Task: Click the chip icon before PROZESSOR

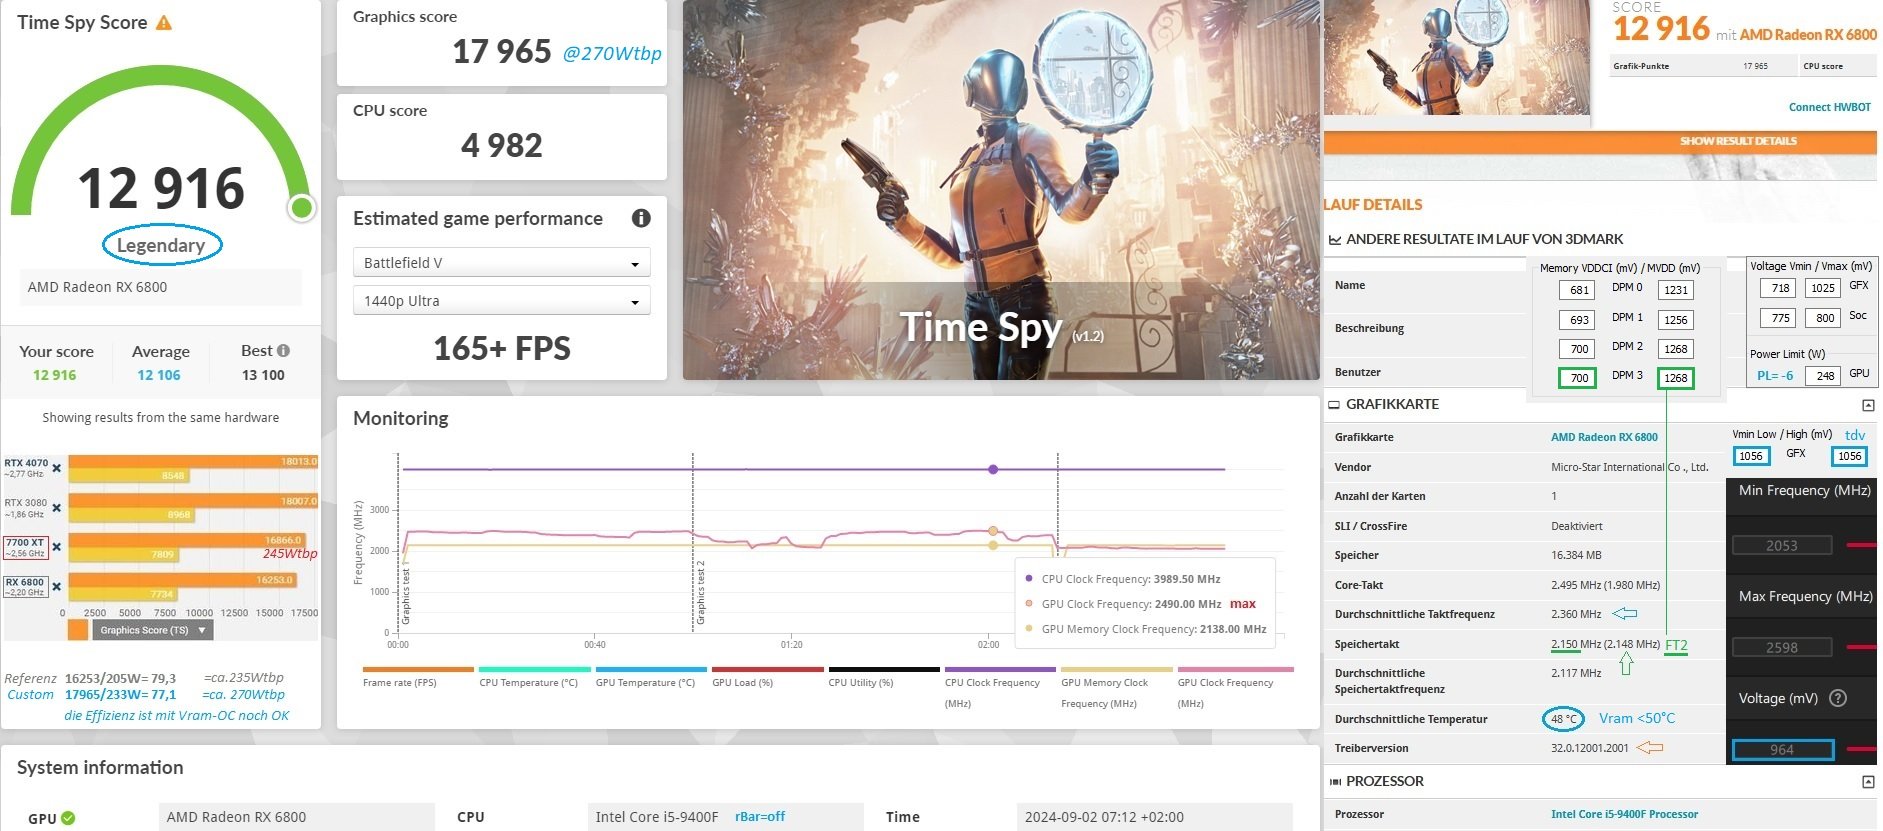Action: pyautogui.click(x=1334, y=782)
